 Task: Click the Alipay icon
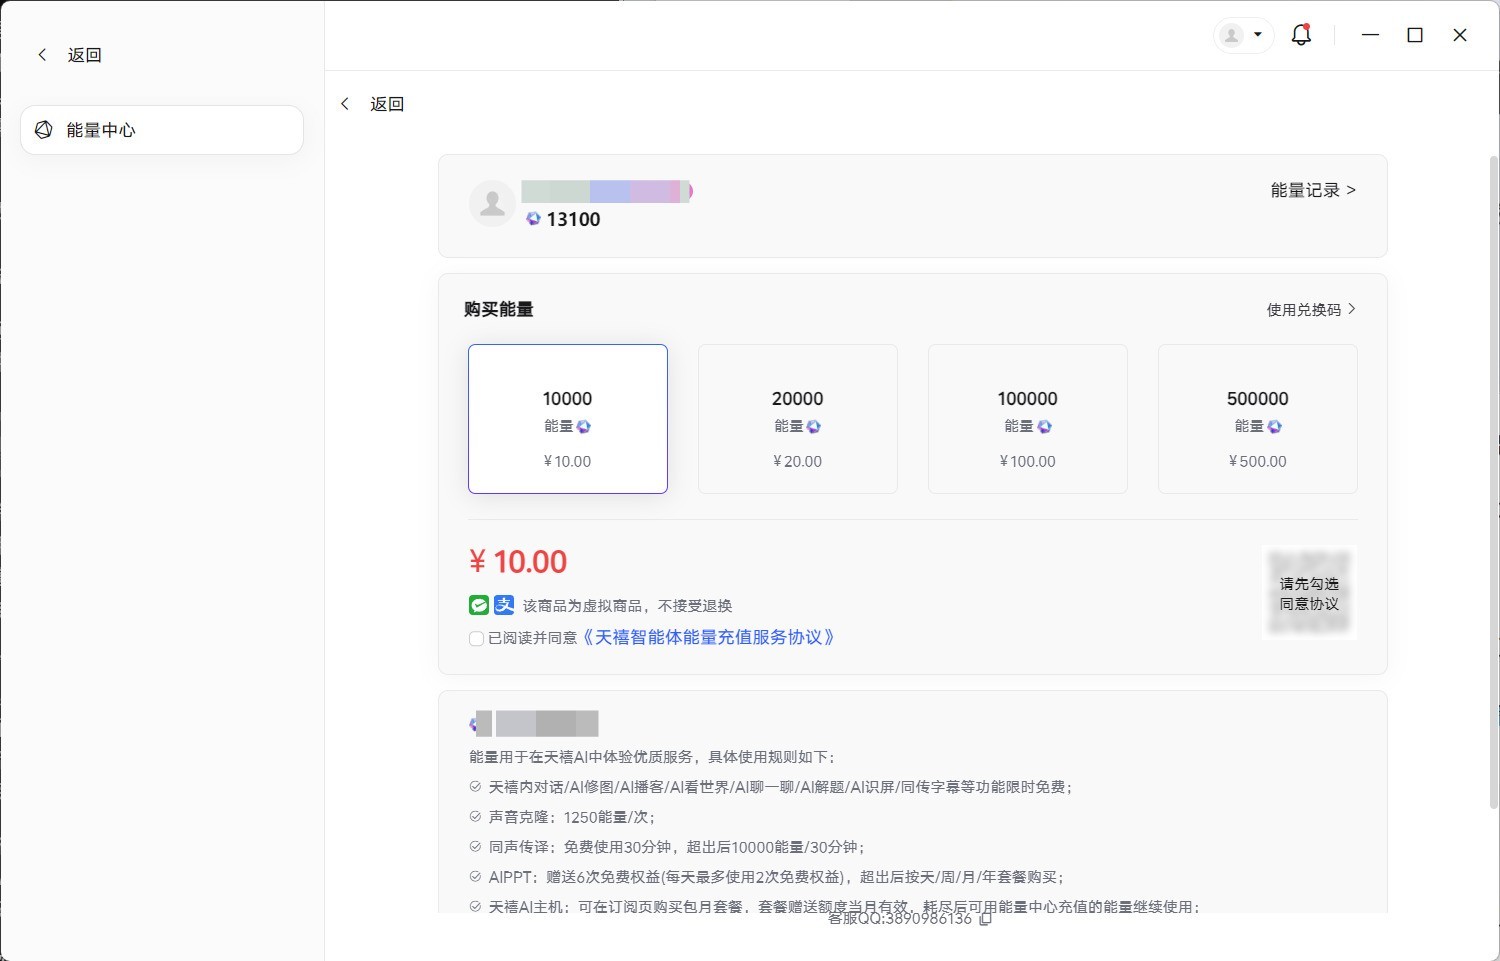pos(504,605)
